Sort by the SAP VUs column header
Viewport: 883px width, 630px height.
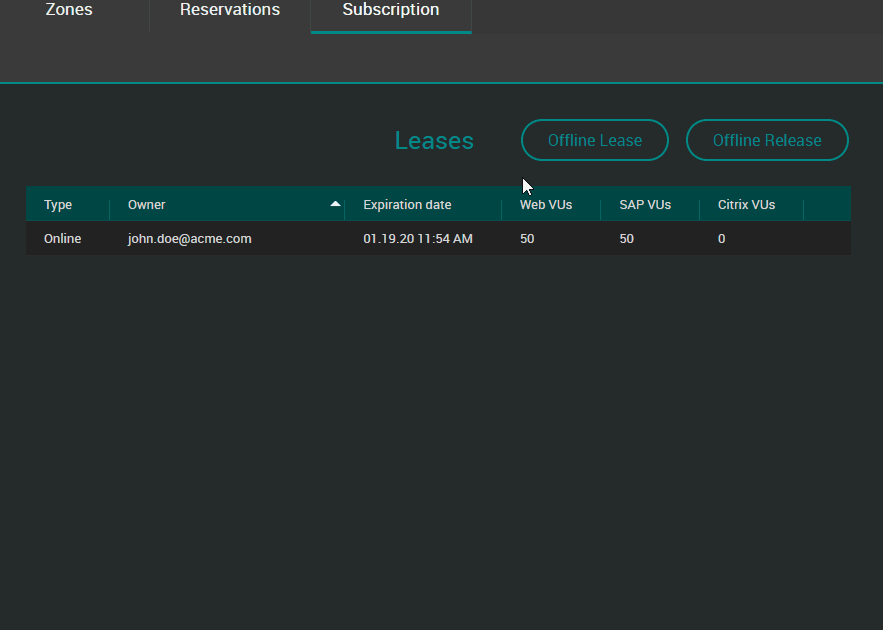tap(645, 204)
